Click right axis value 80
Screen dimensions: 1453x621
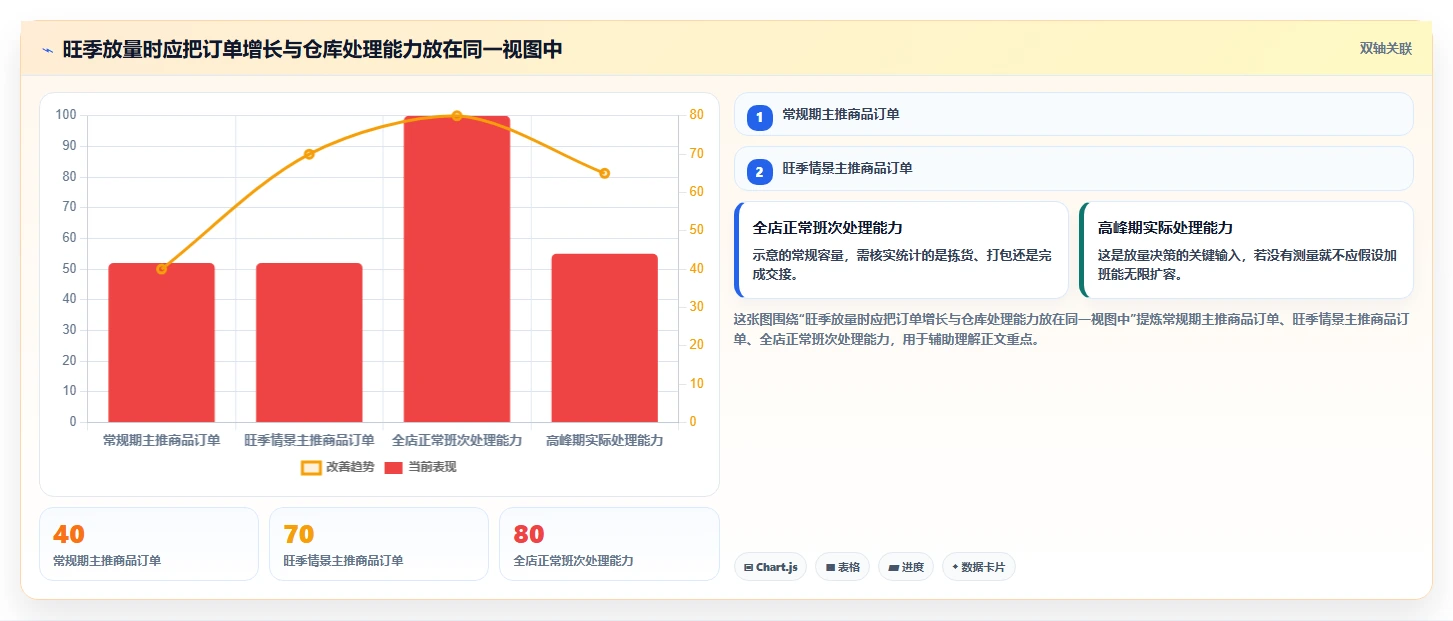[697, 115]
